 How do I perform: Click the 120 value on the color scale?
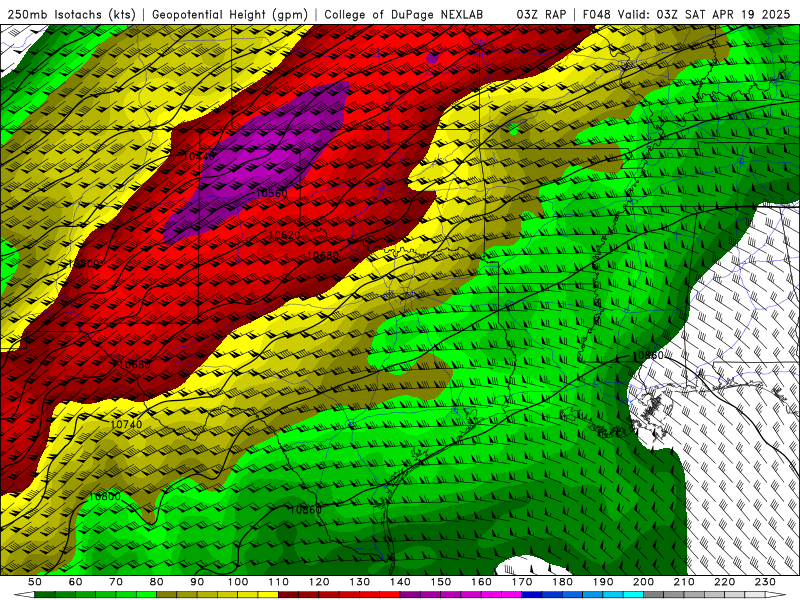pos(319,582)
